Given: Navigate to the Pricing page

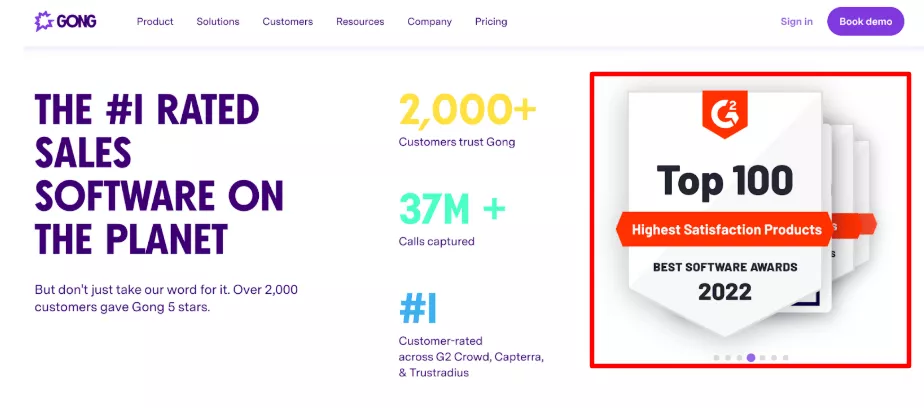Looking at the screenshot, I should click(491, 21).
